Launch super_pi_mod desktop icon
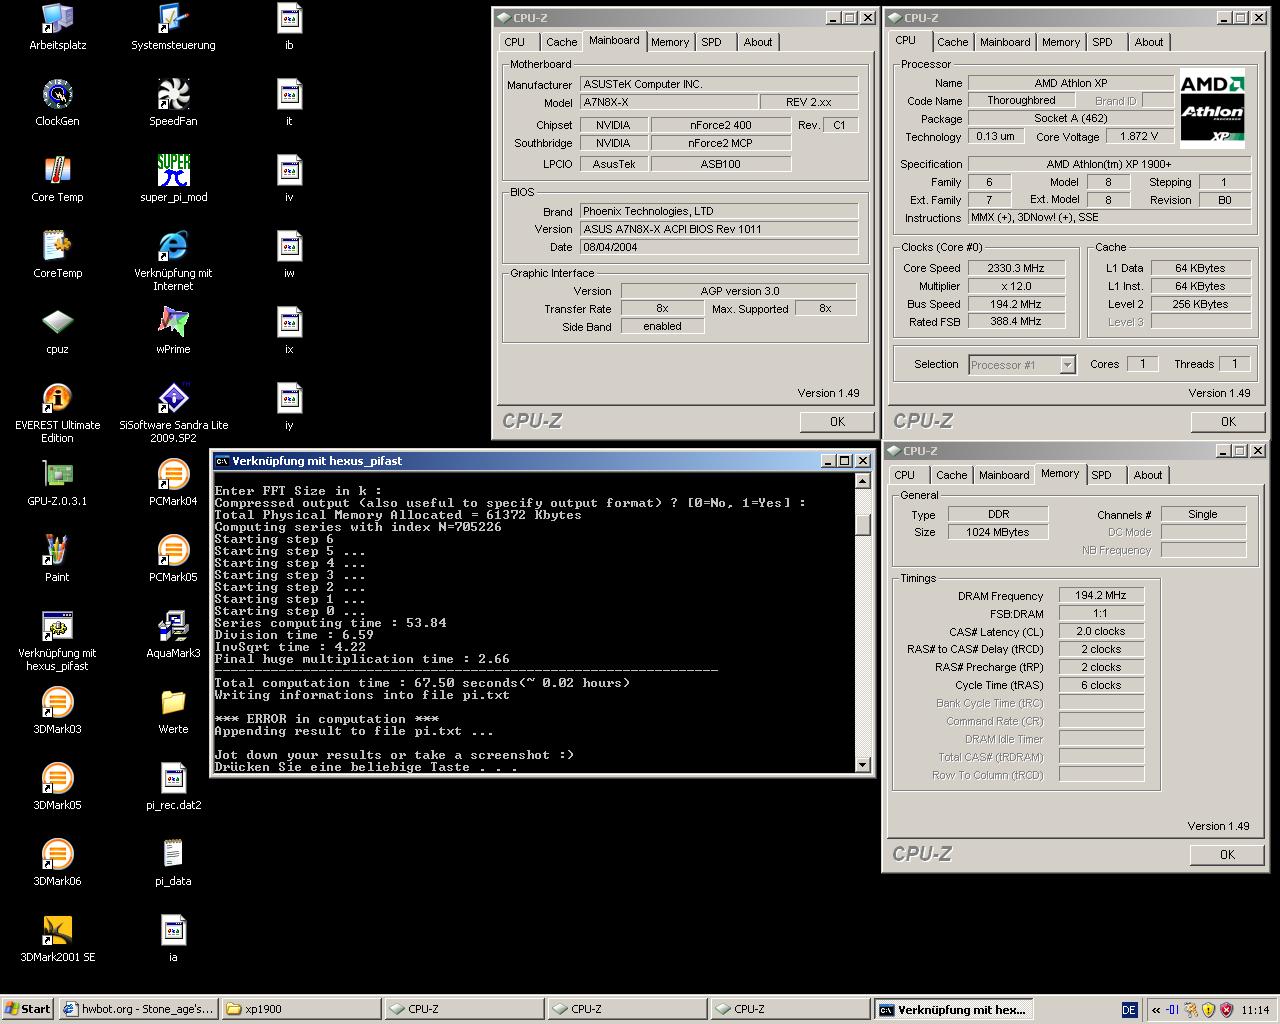Viewport: 1280px width, 1024px height. tap(173, 179)
